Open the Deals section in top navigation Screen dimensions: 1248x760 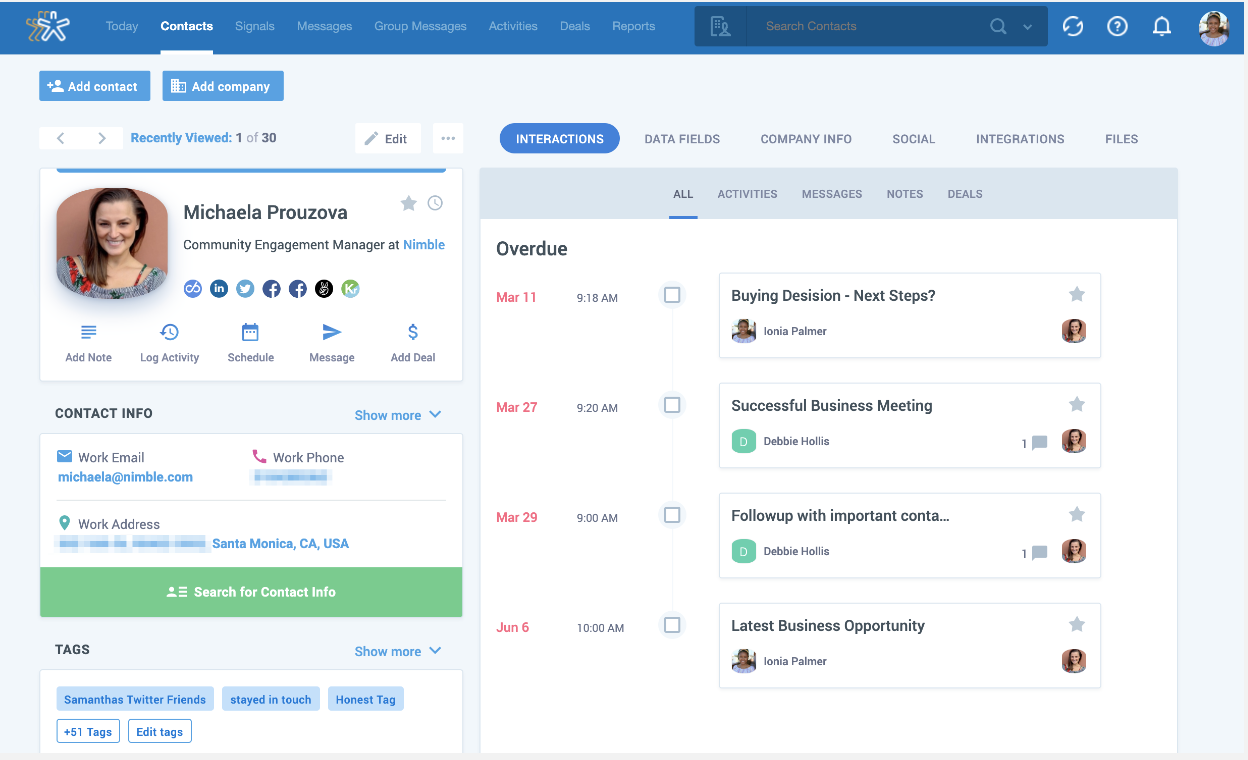(575, 26)
